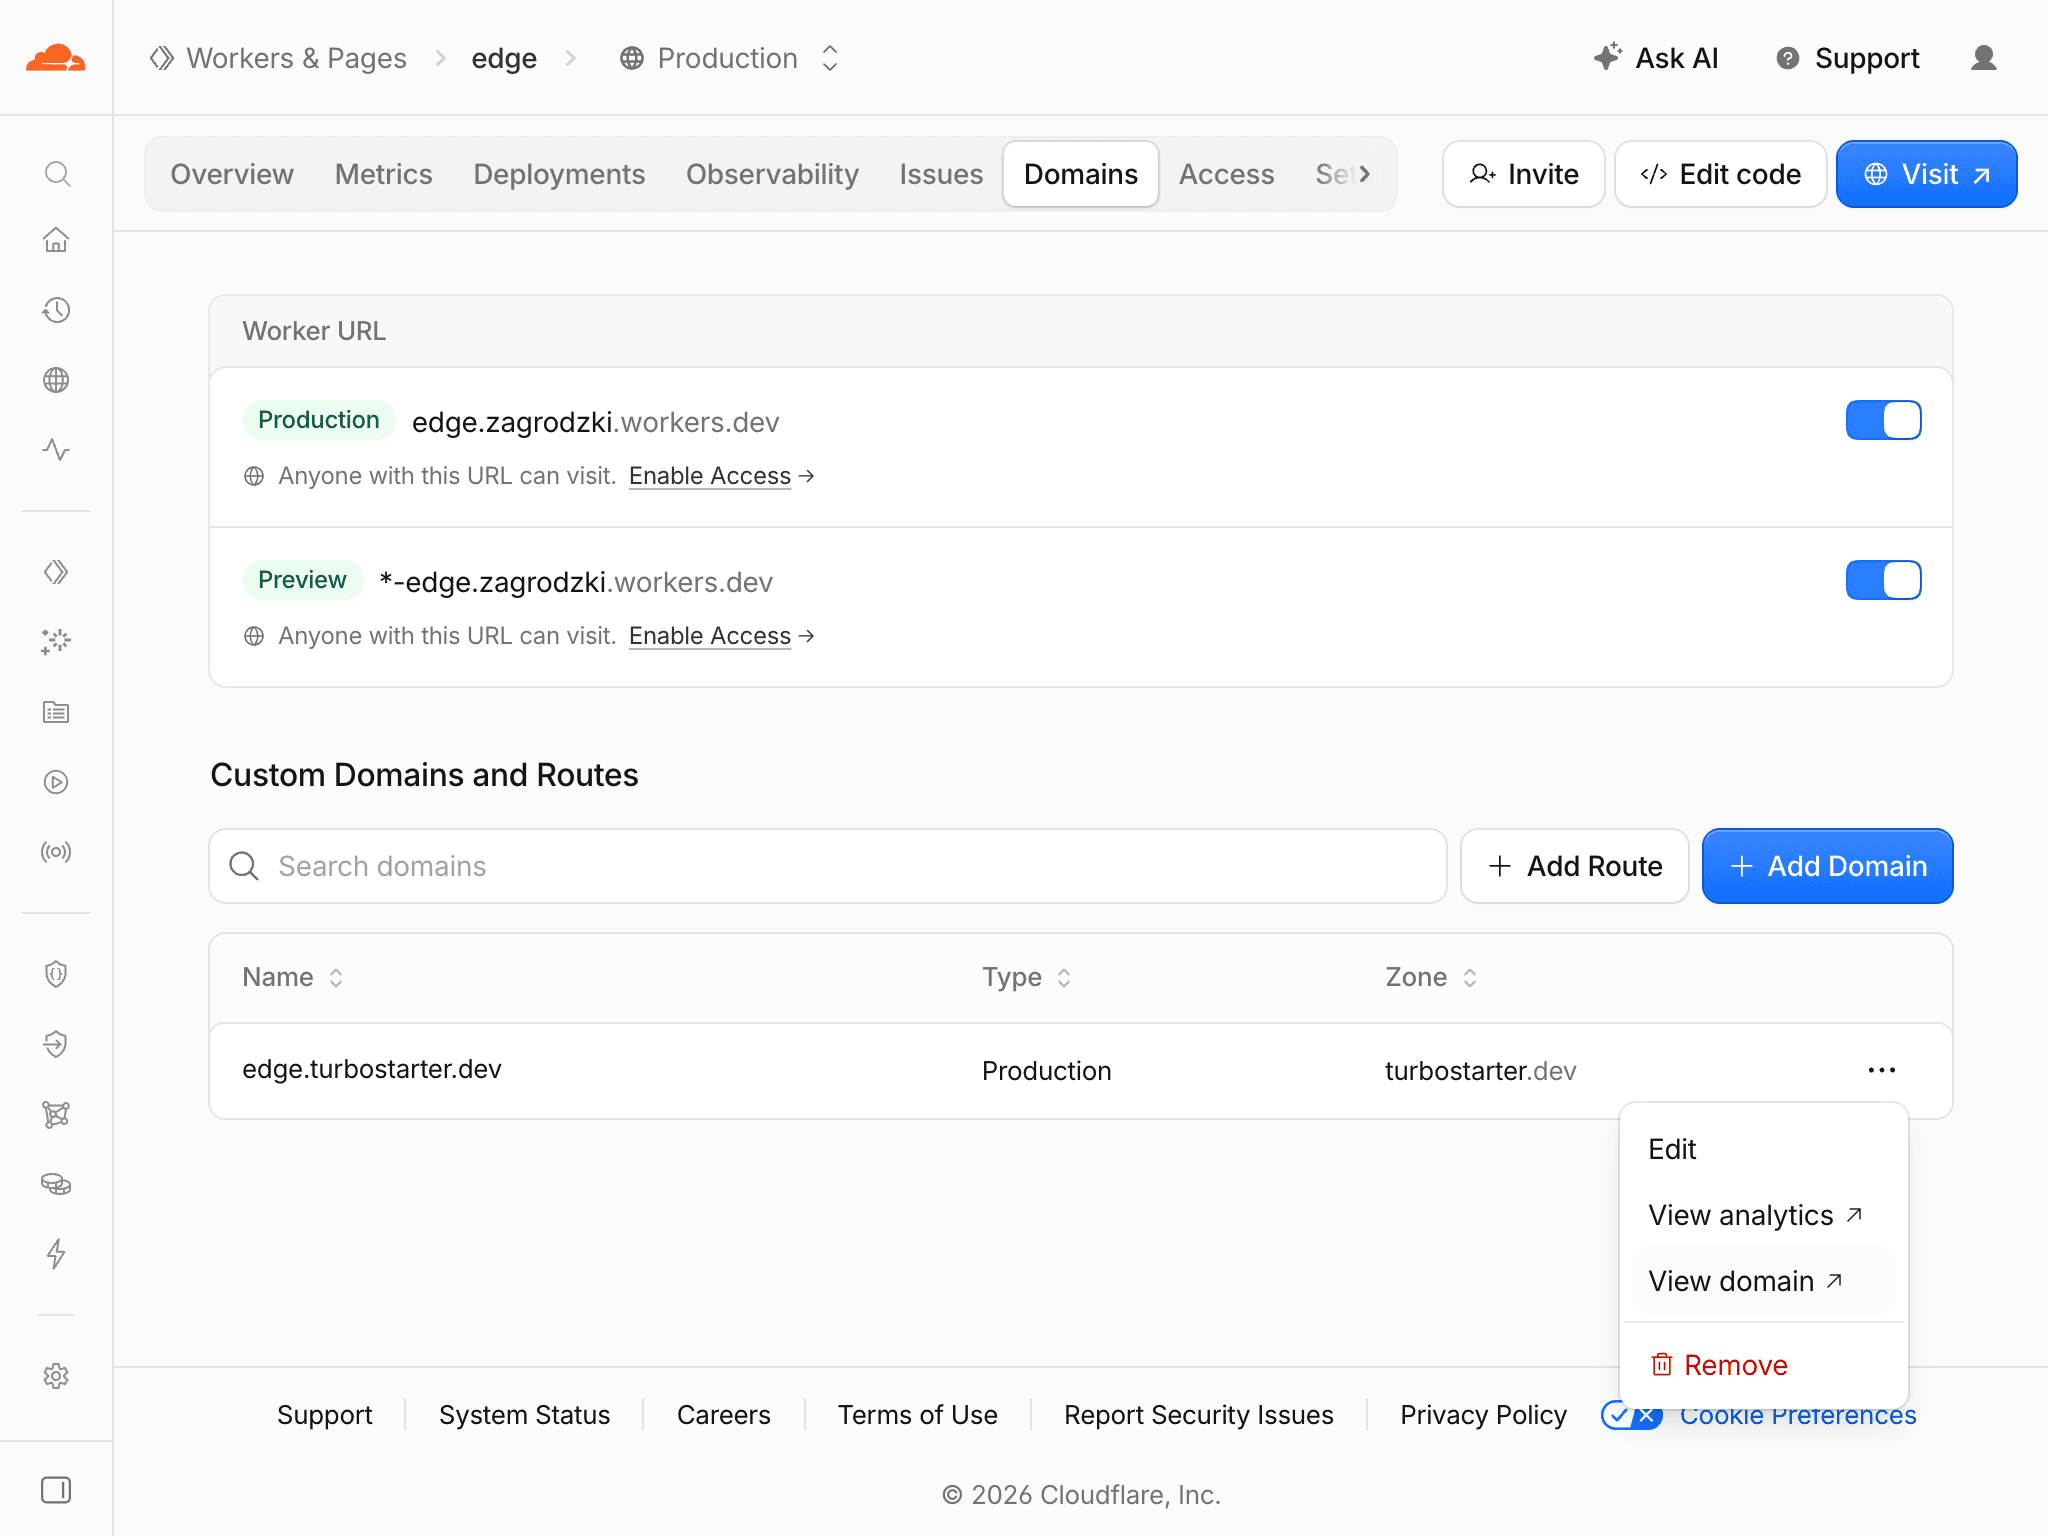Image resolution: width=2048 pixels, height=1536 pixels.
Task: Switch to the Observability tab
Action: point(772,174)
